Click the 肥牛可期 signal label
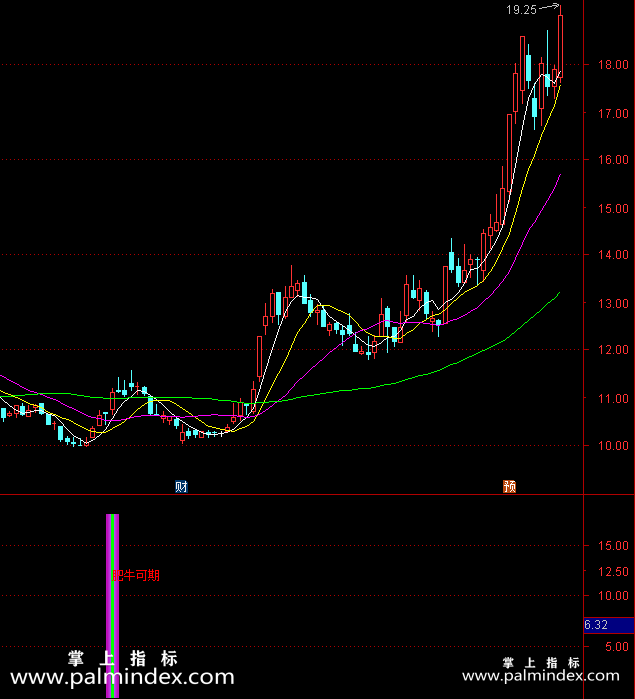Image resolution: width=635 pixels, height=699 pixels. pyautogui.click(x=136, y=576)
